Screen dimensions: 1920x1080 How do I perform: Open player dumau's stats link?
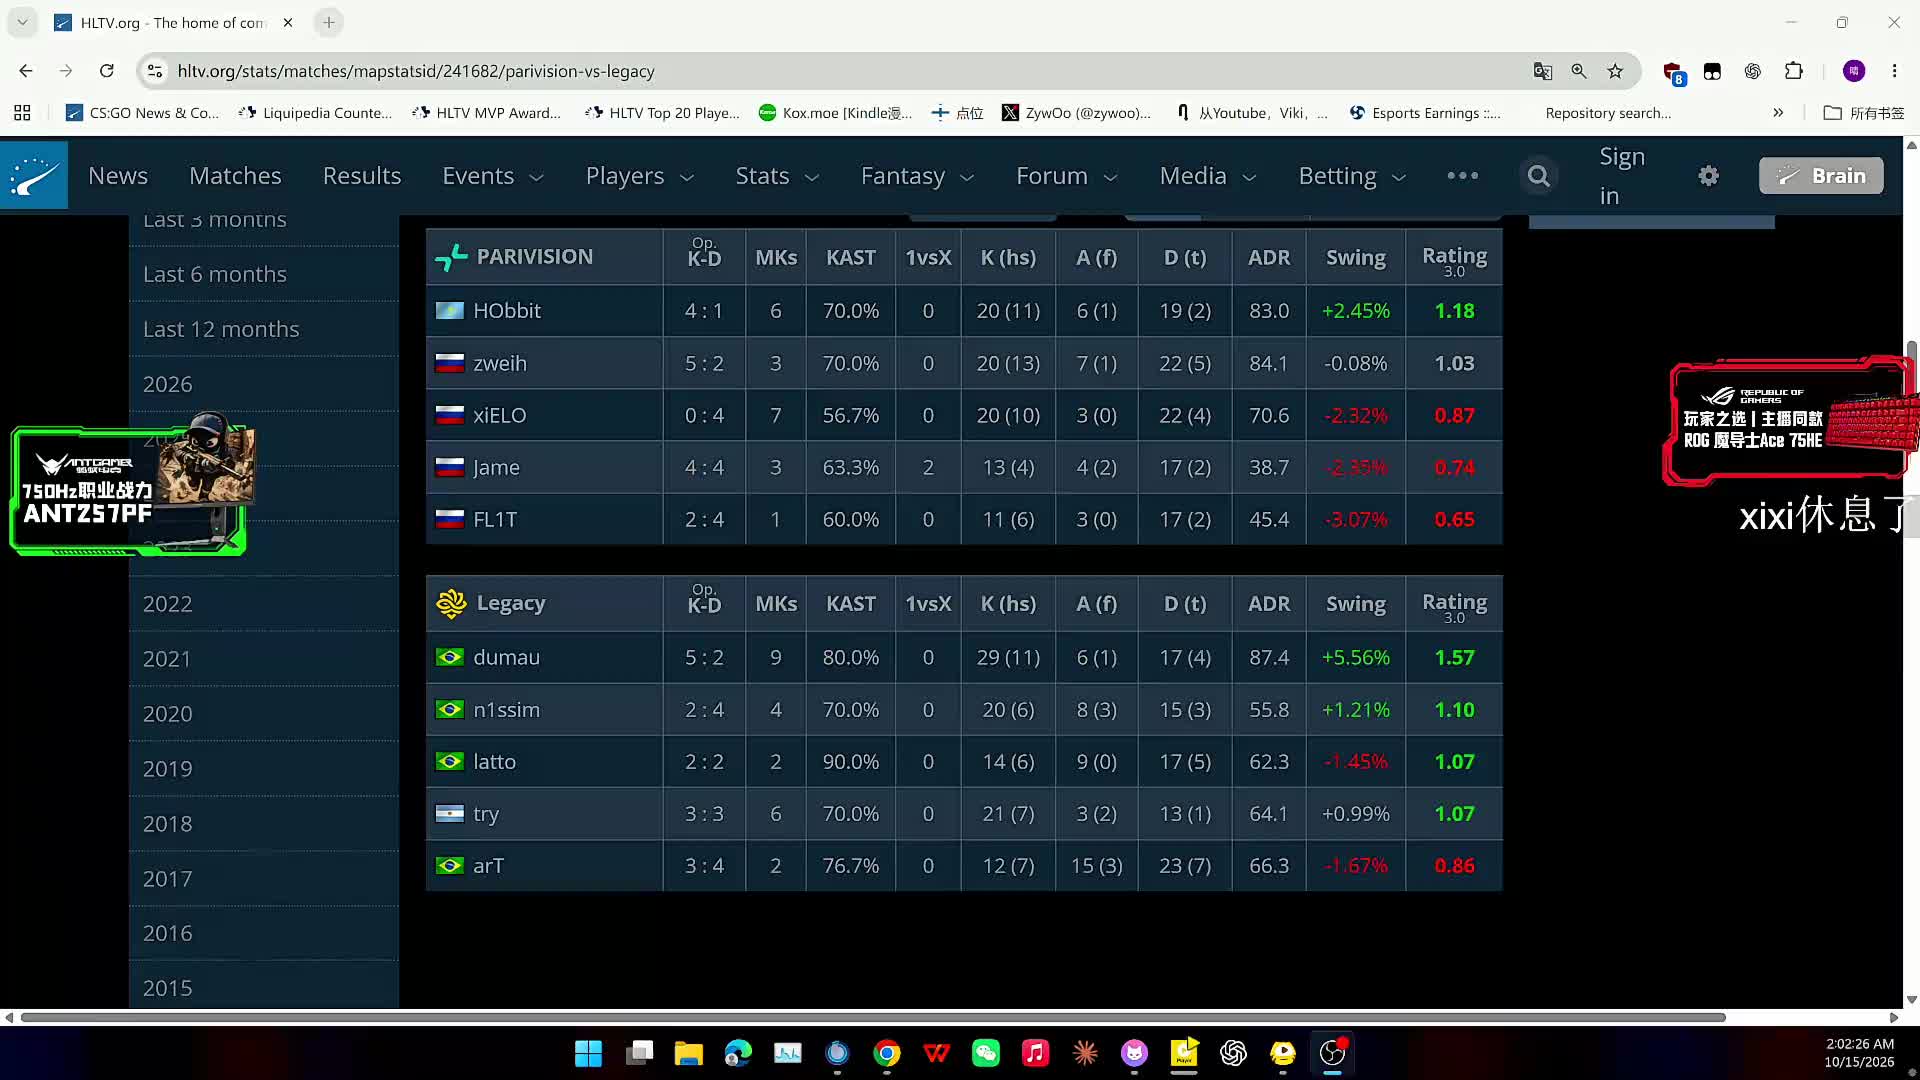coord(506,657)
